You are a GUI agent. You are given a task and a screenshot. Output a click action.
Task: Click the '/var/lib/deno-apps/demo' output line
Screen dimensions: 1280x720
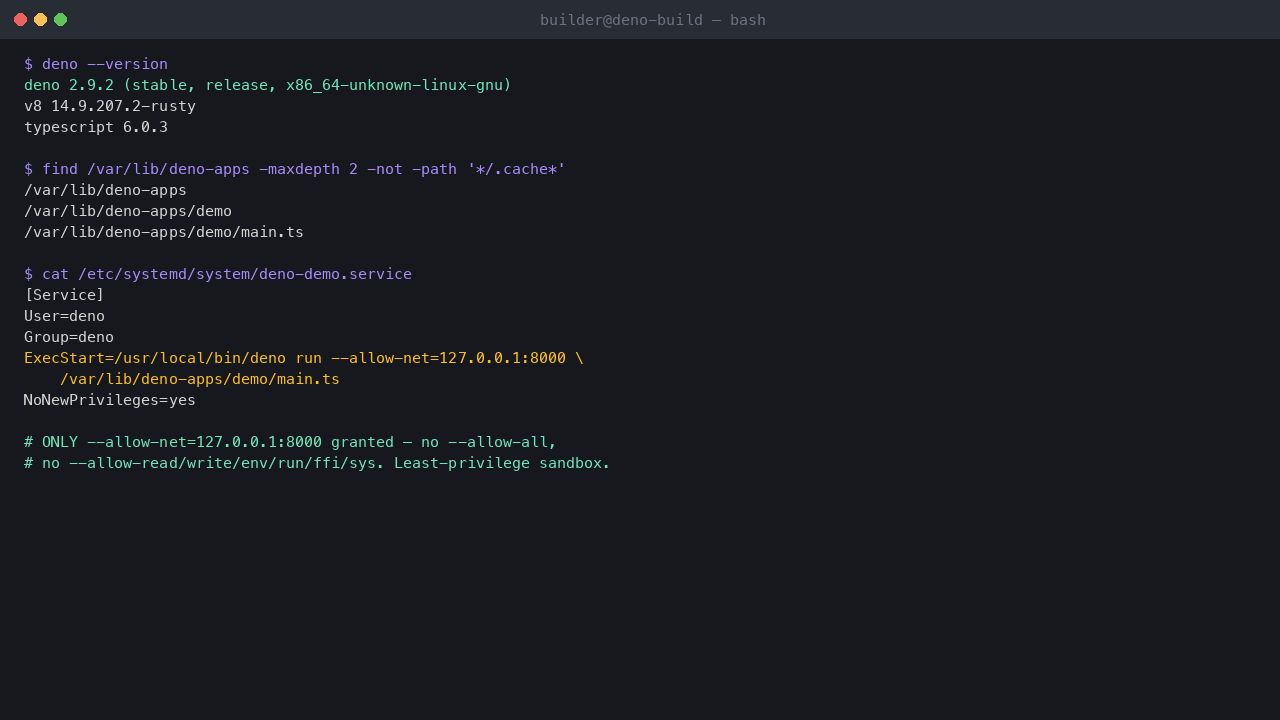point(128,211)
